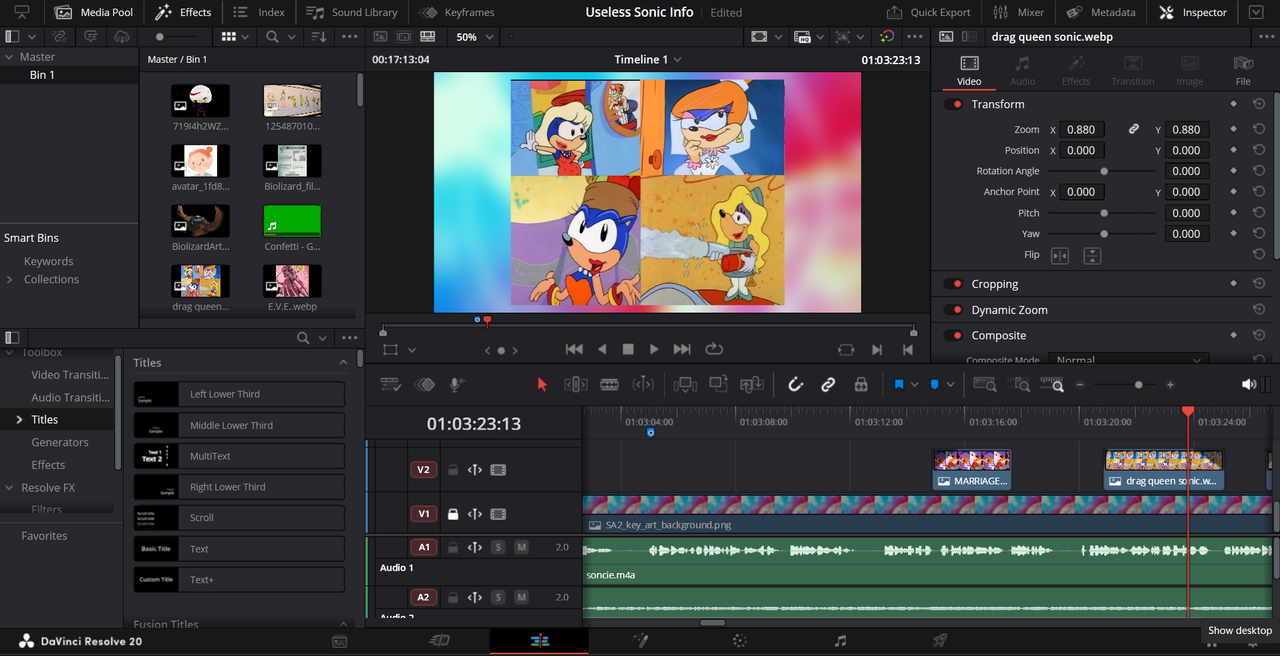The height and width of the screenshot is (656, 1280).
Task: Mute the A1 audio track
Action: [x=521, y=547]
